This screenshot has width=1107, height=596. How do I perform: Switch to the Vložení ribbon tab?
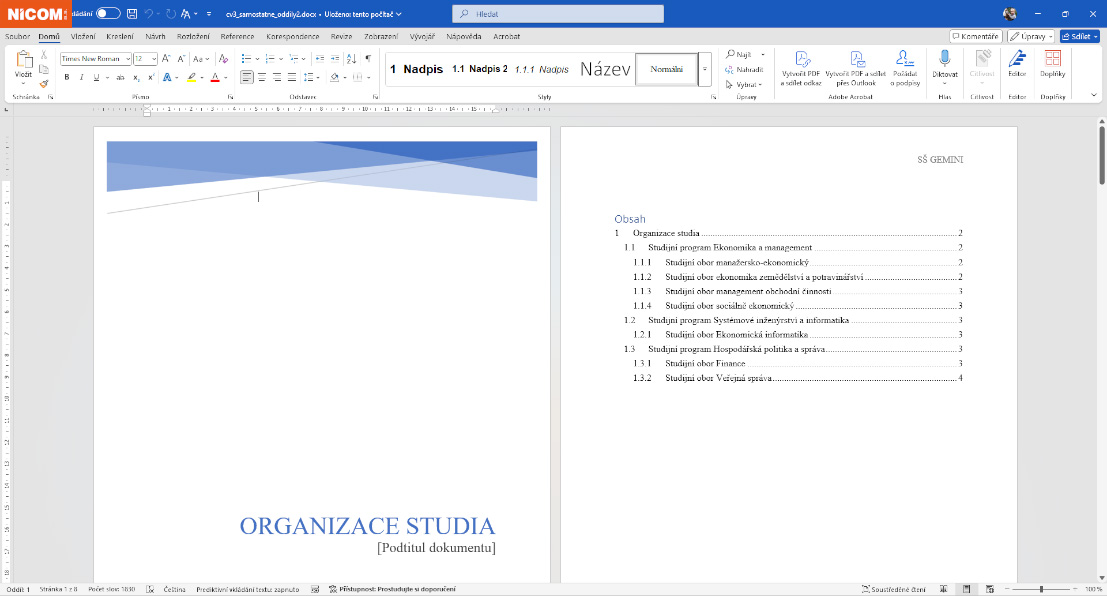[x=83, y=36]
